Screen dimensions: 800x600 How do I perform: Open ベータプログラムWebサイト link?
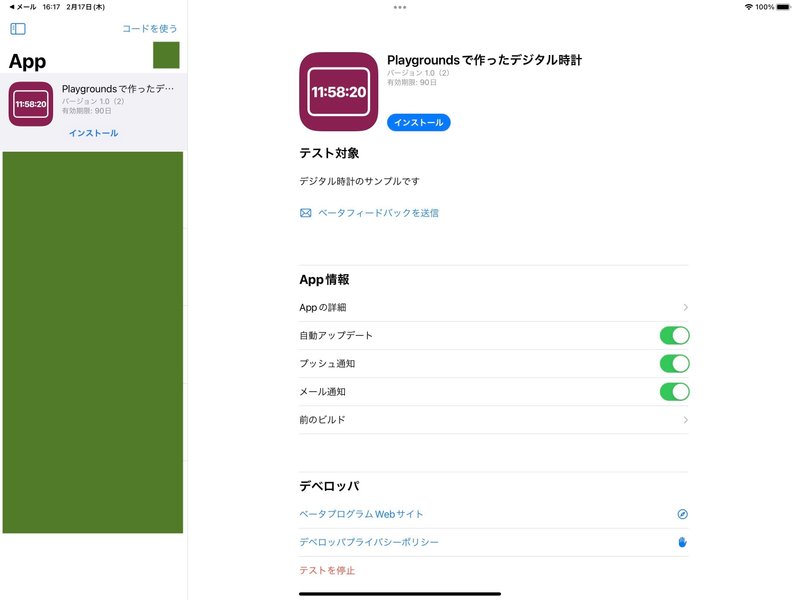(361, 514)
